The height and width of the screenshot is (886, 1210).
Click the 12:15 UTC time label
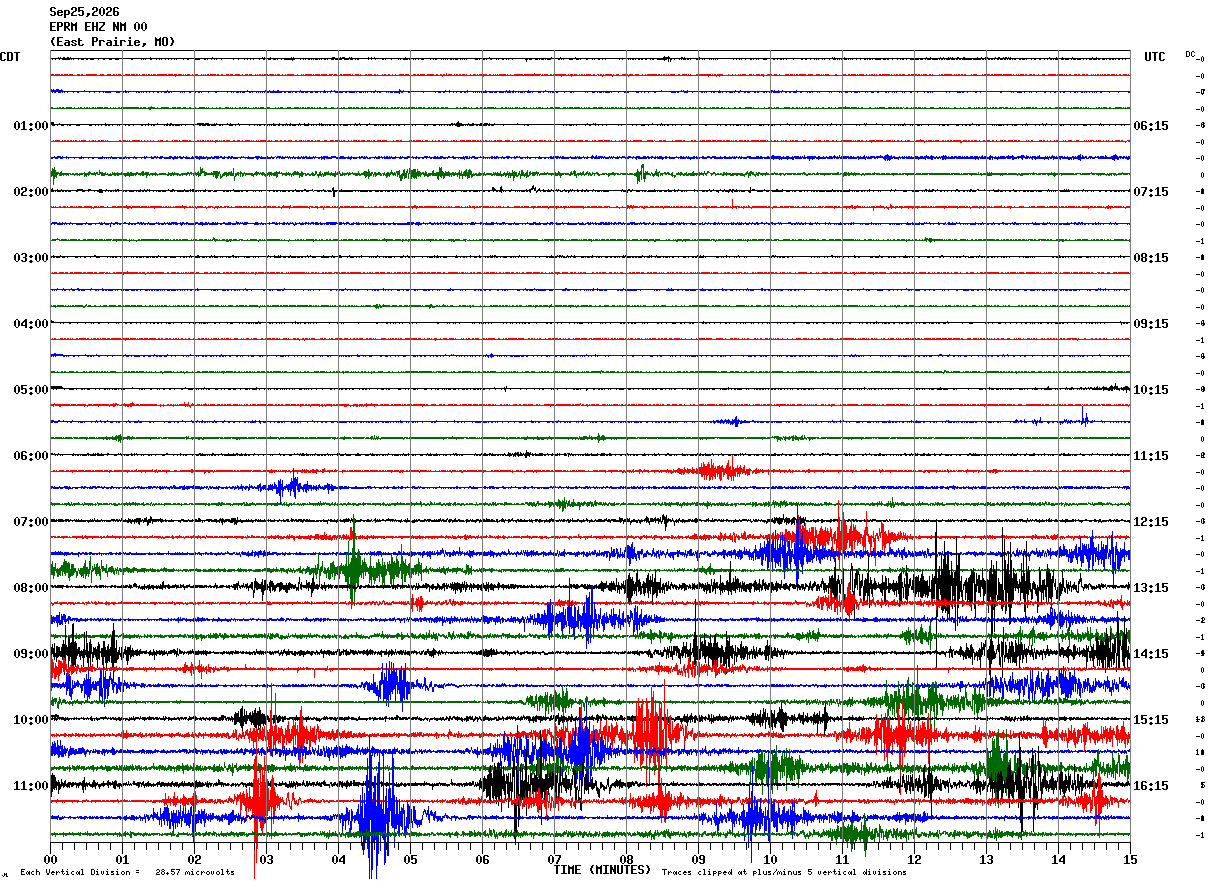(1151, 522)
